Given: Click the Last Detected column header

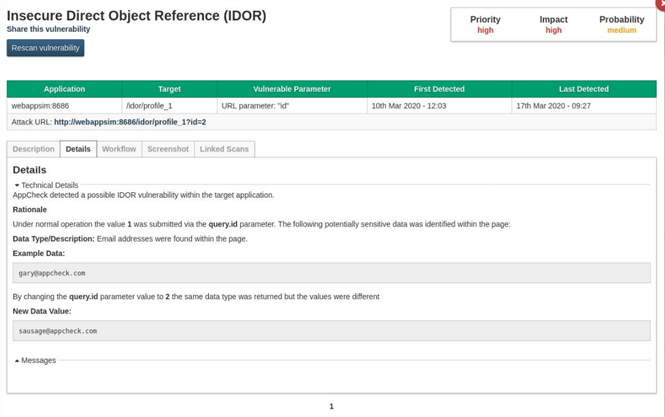Looking at the screenshot, I should 584,89.
